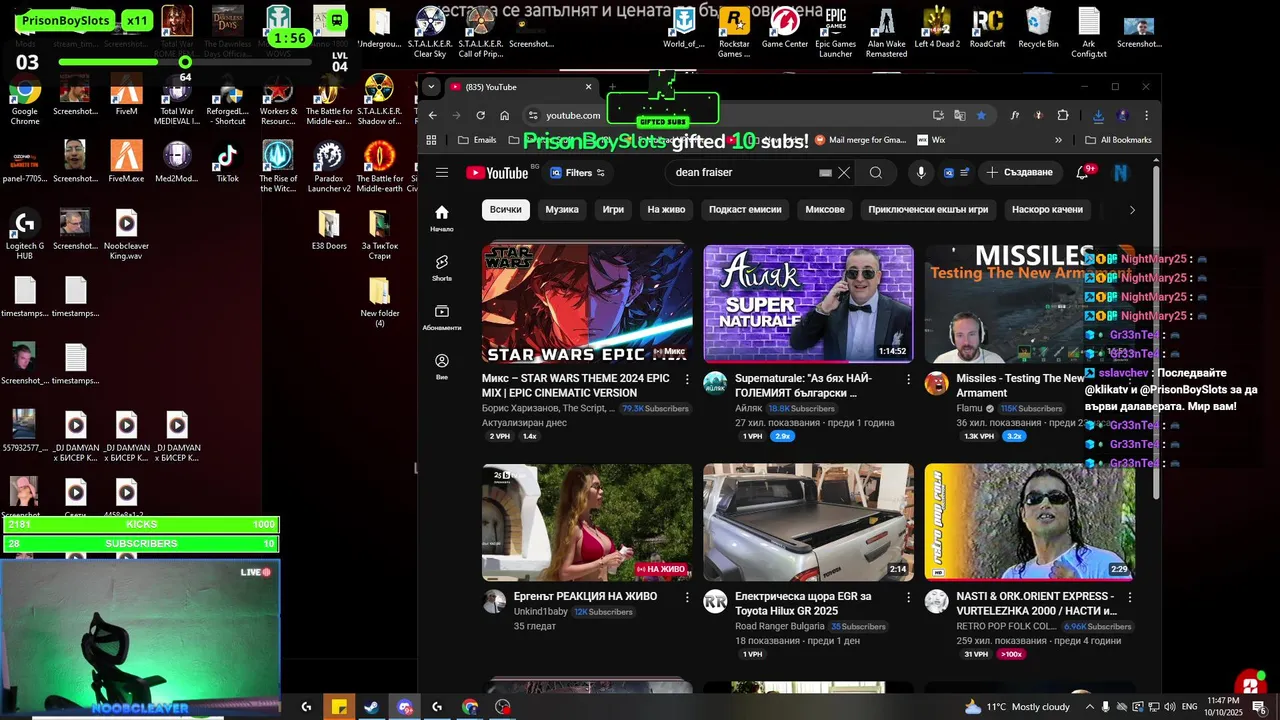Open options menu for Supernaturale video
Image resolution: width=1280 pixels, height=720 pixels.
click(x=908, y=379)
